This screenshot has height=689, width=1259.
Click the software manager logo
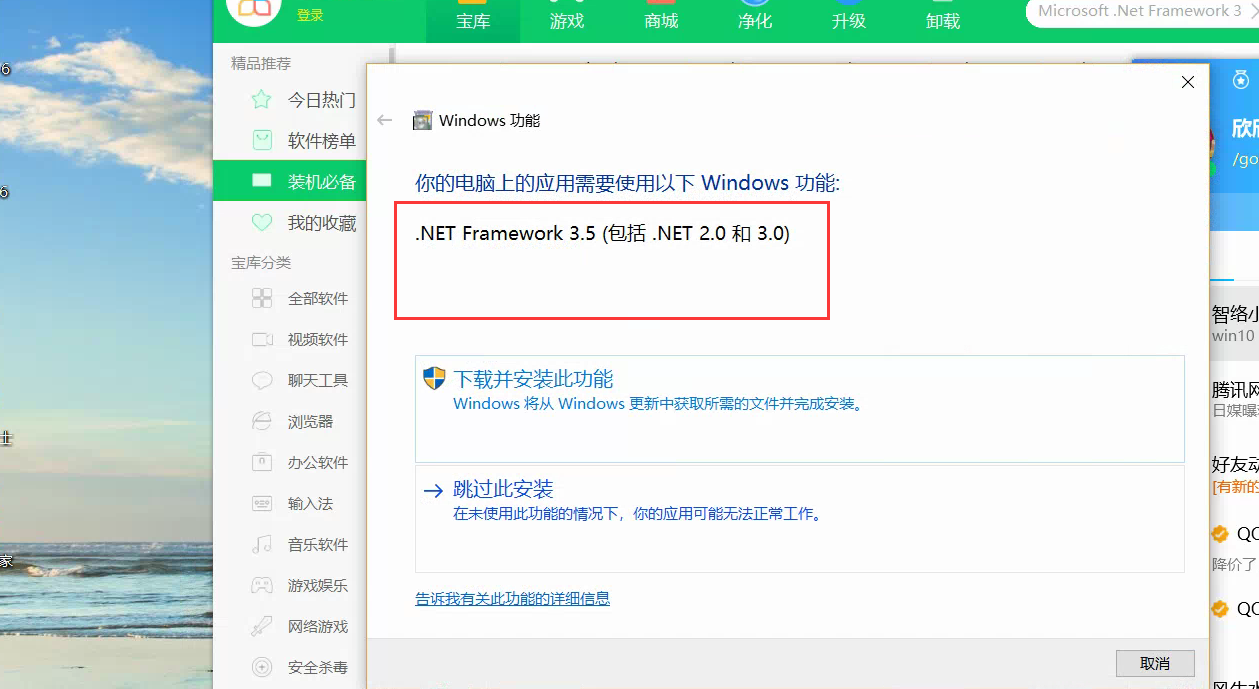[x=254, y=10]
